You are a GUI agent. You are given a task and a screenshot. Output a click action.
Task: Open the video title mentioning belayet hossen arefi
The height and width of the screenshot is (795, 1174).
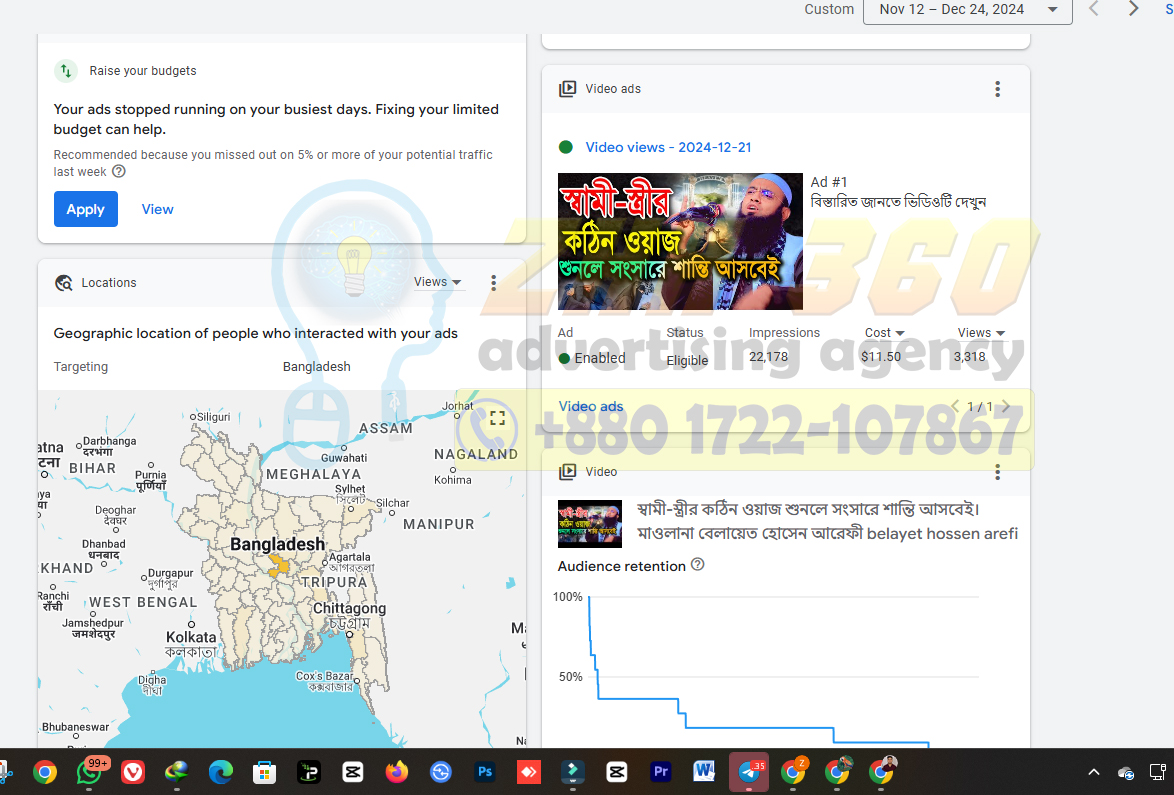(x=827, y=521)
